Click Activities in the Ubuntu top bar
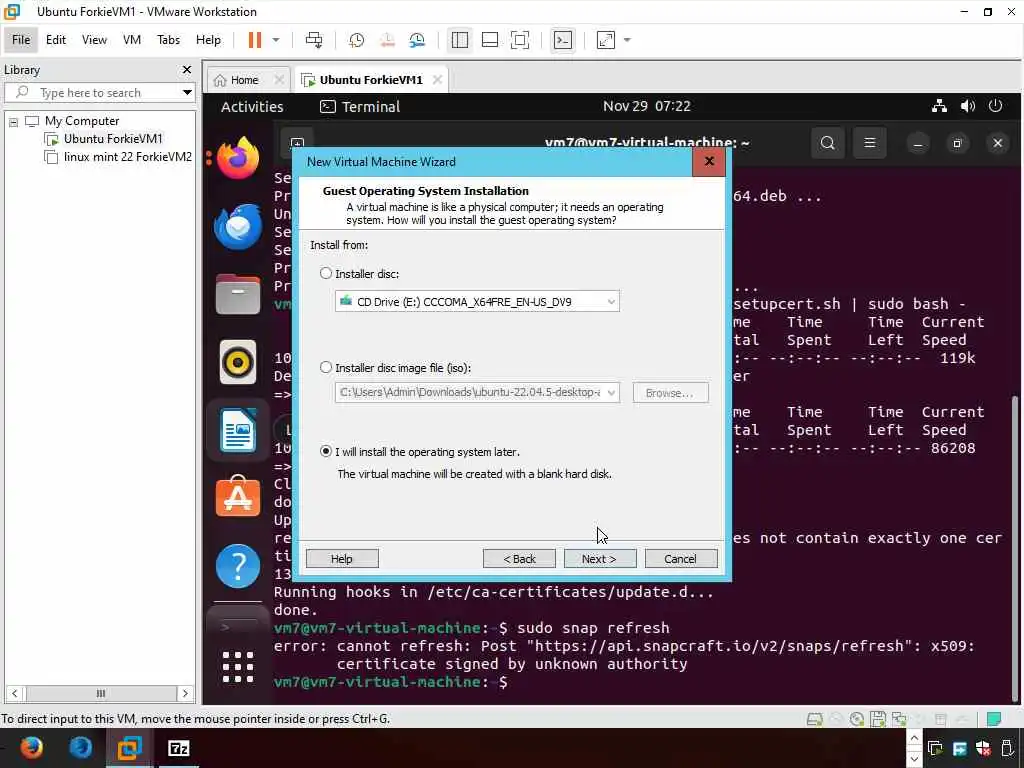 252,106
